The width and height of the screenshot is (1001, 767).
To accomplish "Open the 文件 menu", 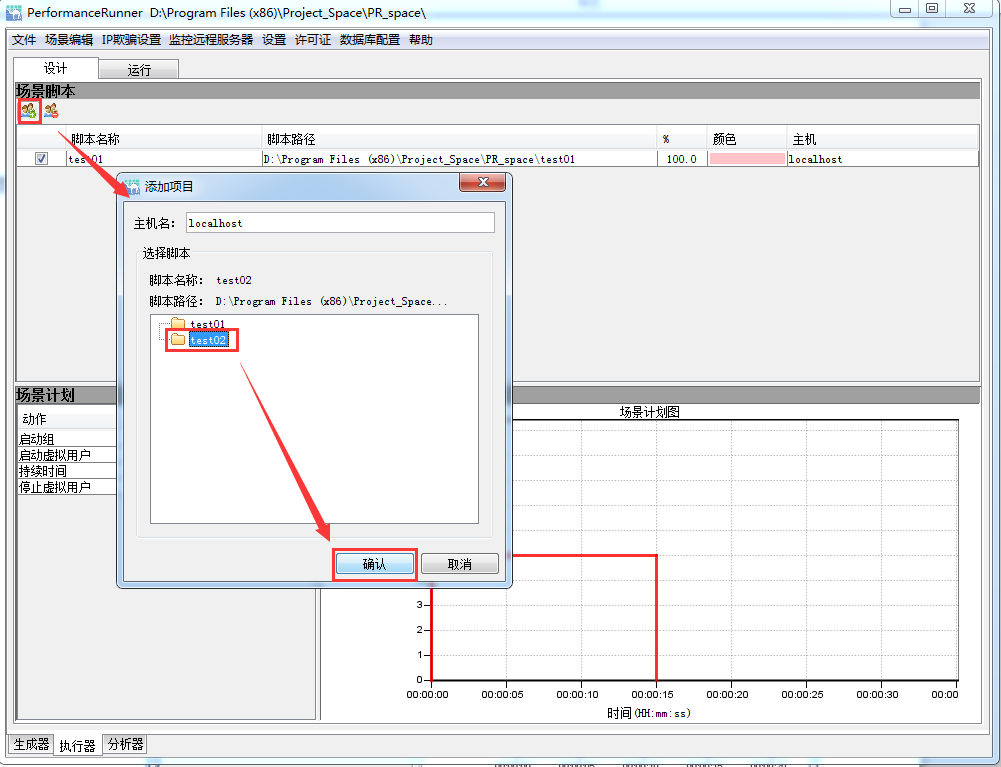I will [x=24, y=40].
